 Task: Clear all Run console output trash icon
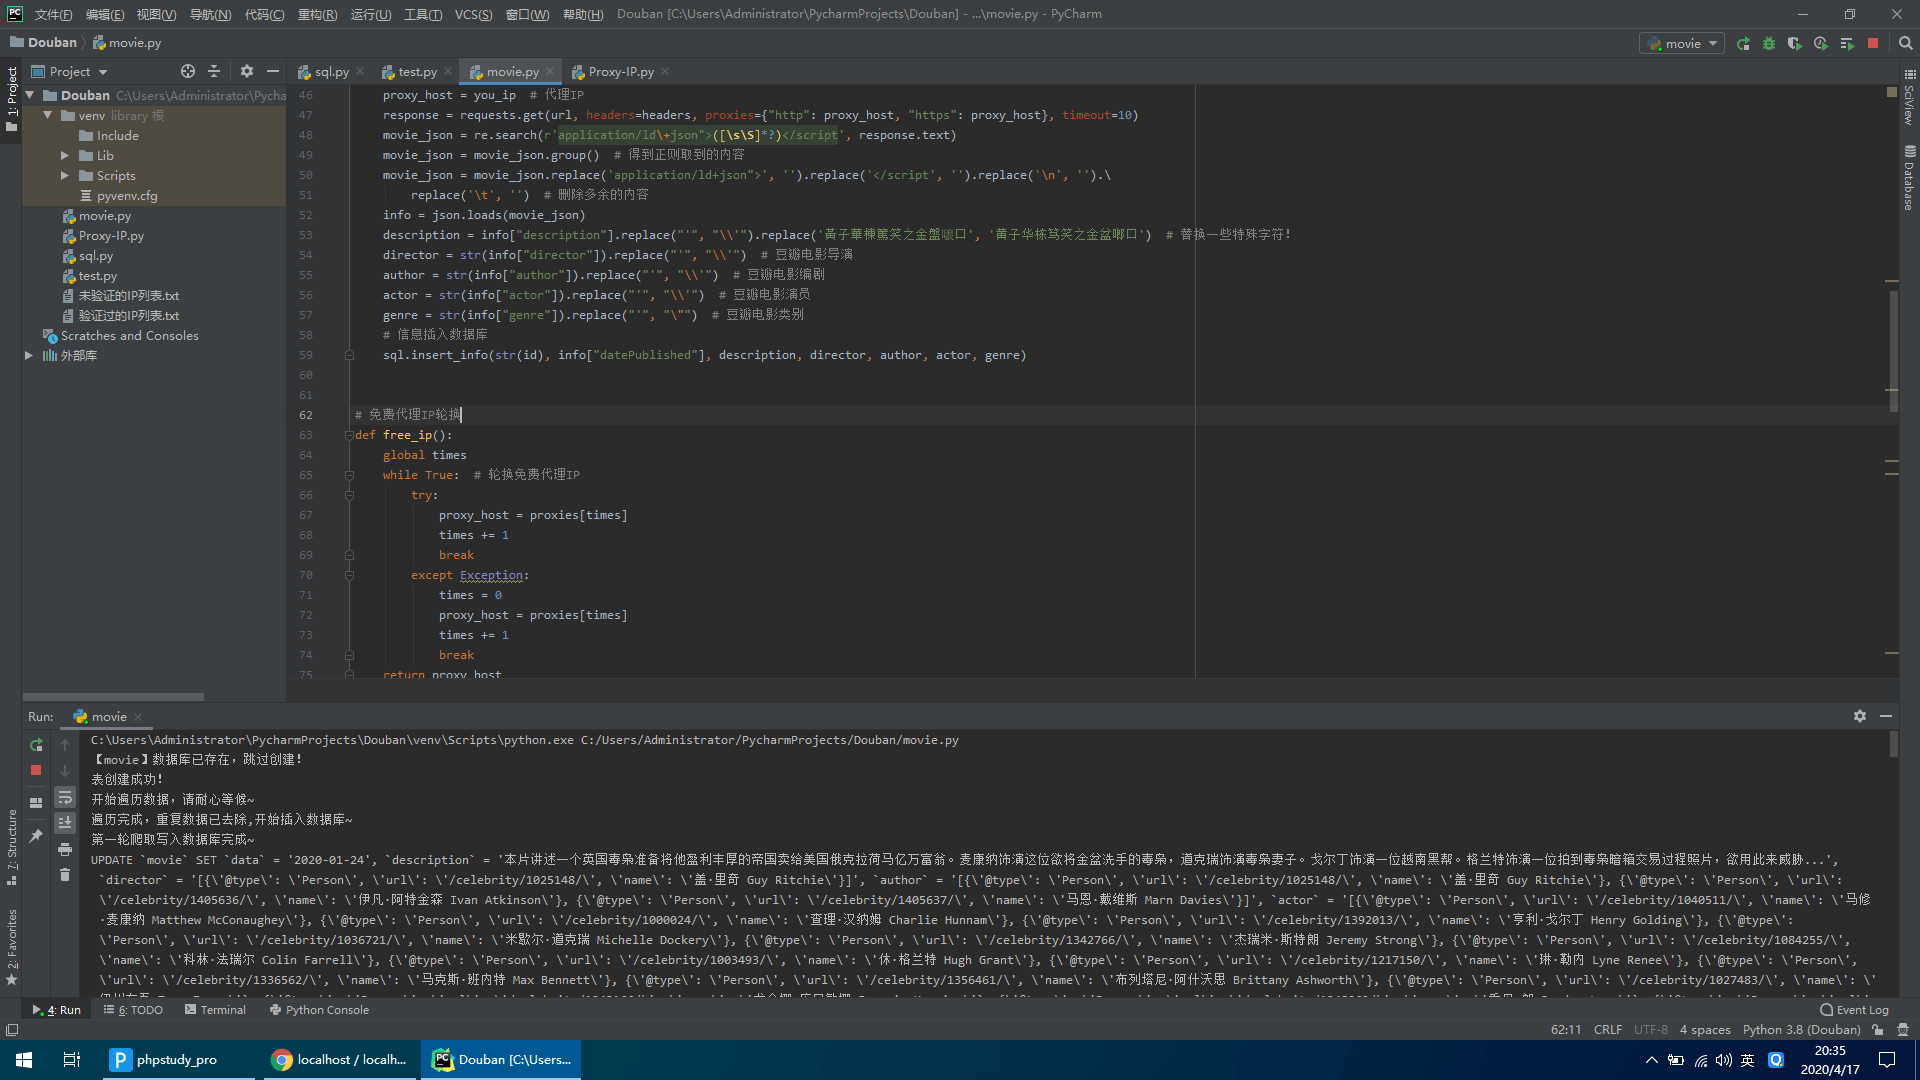(x=65, y=875)
